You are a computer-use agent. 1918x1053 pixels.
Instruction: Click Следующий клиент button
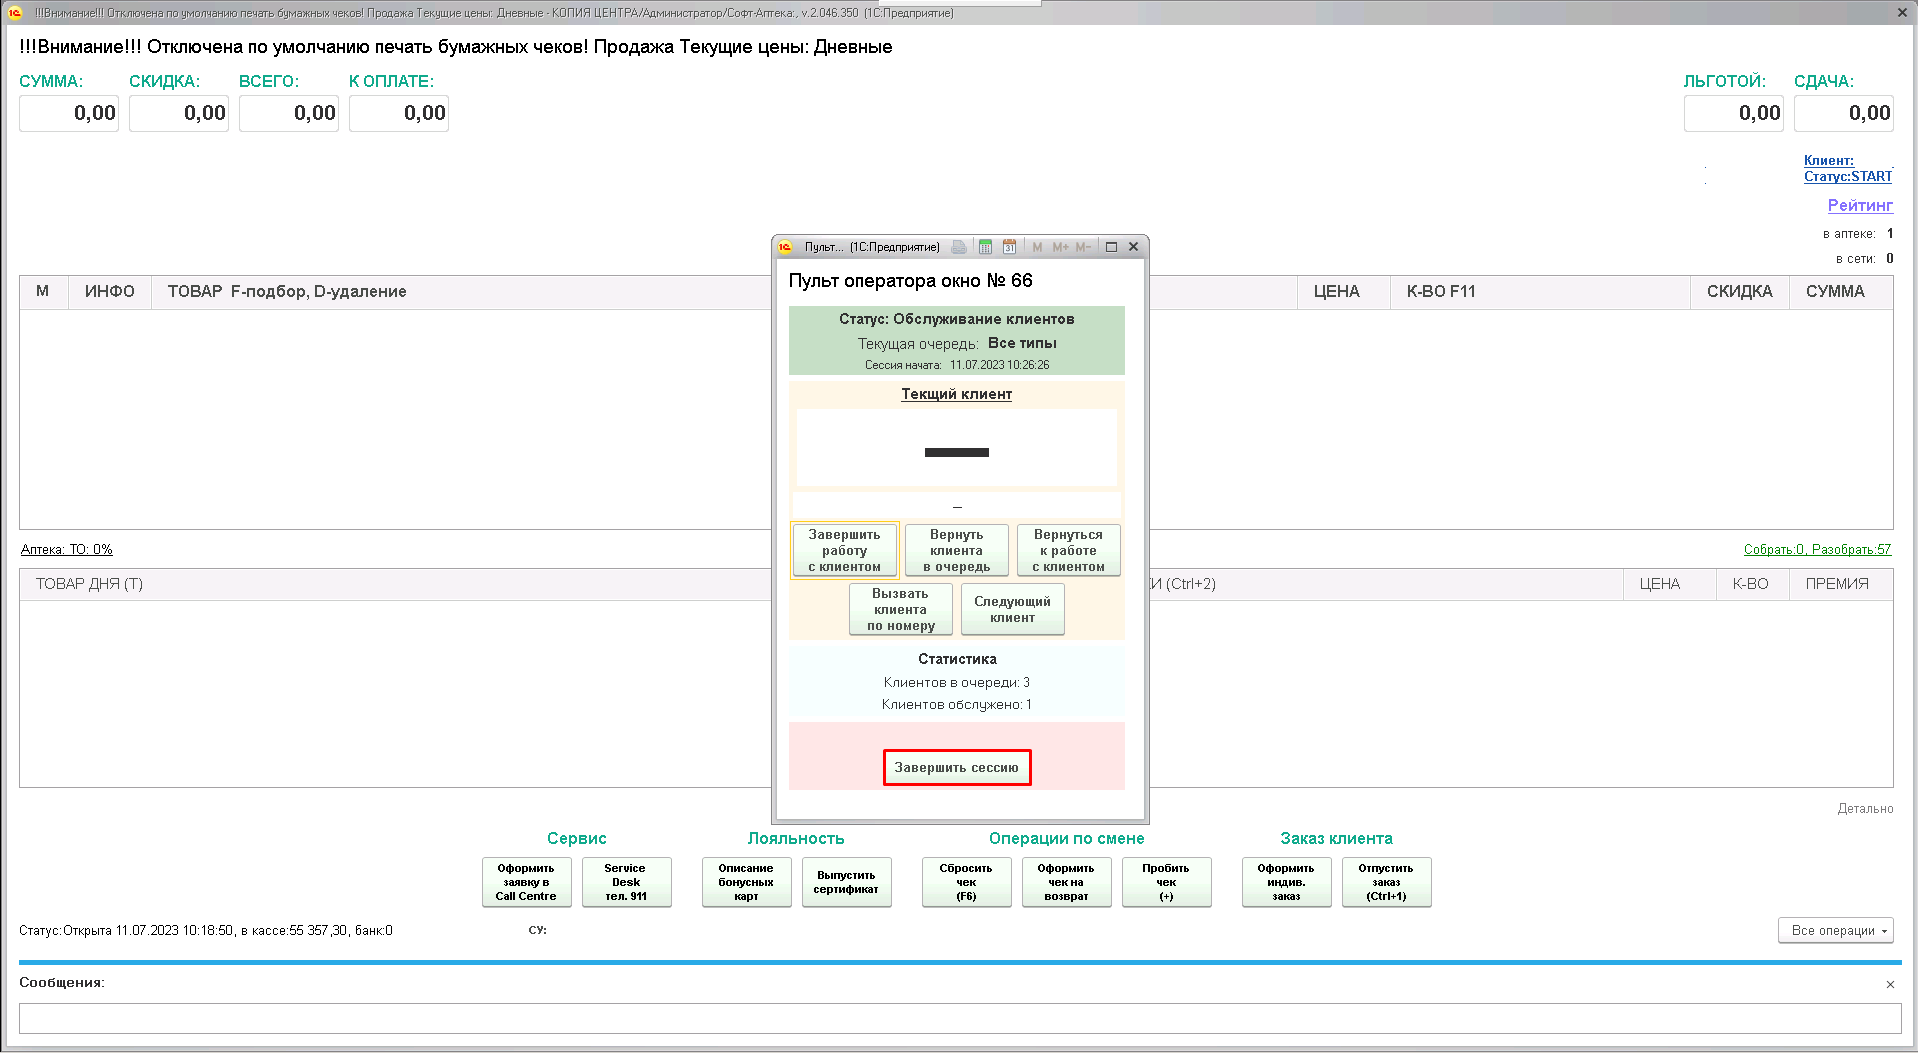coord(1012,609)
